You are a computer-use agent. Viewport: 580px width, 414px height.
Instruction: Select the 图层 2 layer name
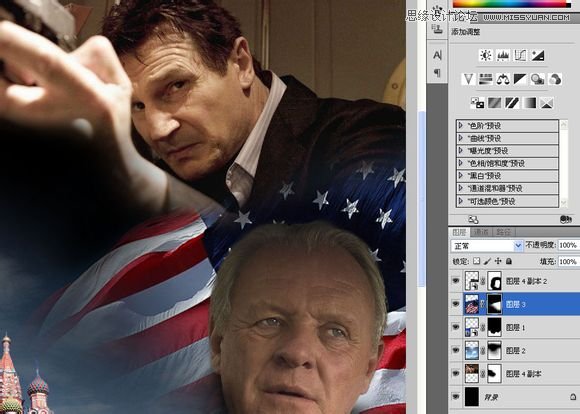pyautogui.click(x=515, y=350)
